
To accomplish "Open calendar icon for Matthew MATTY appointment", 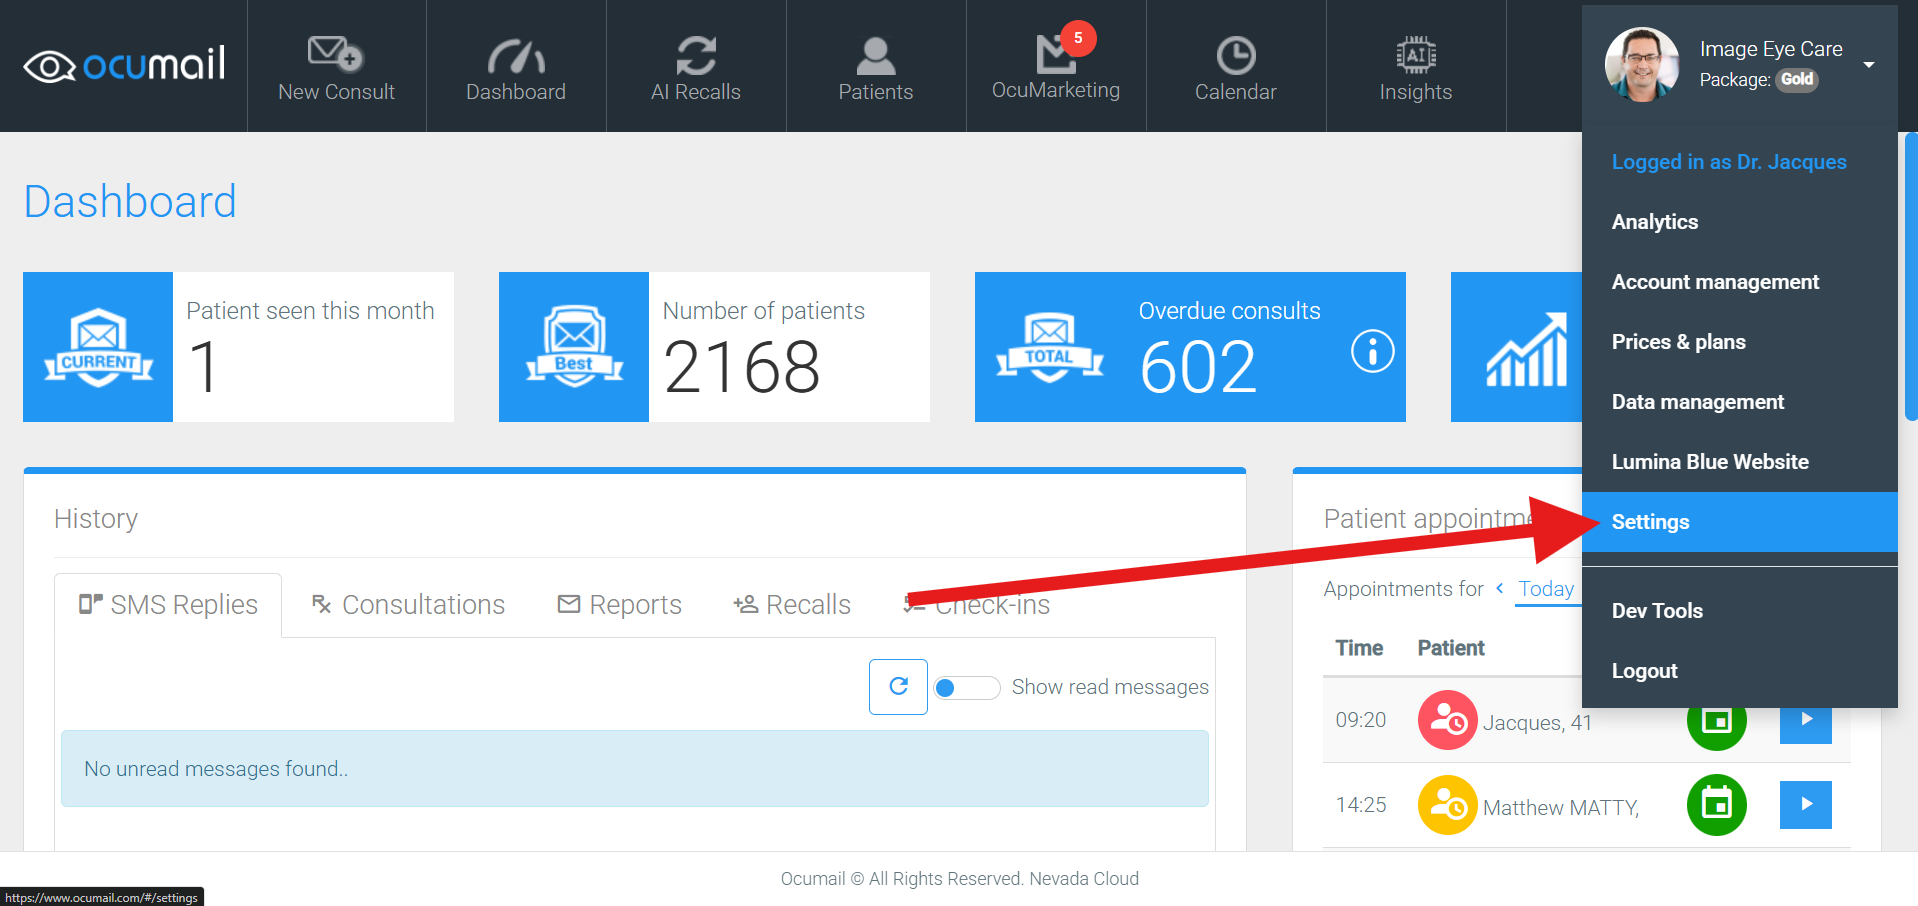I will pyautogui.click(x=1716, y=805).
